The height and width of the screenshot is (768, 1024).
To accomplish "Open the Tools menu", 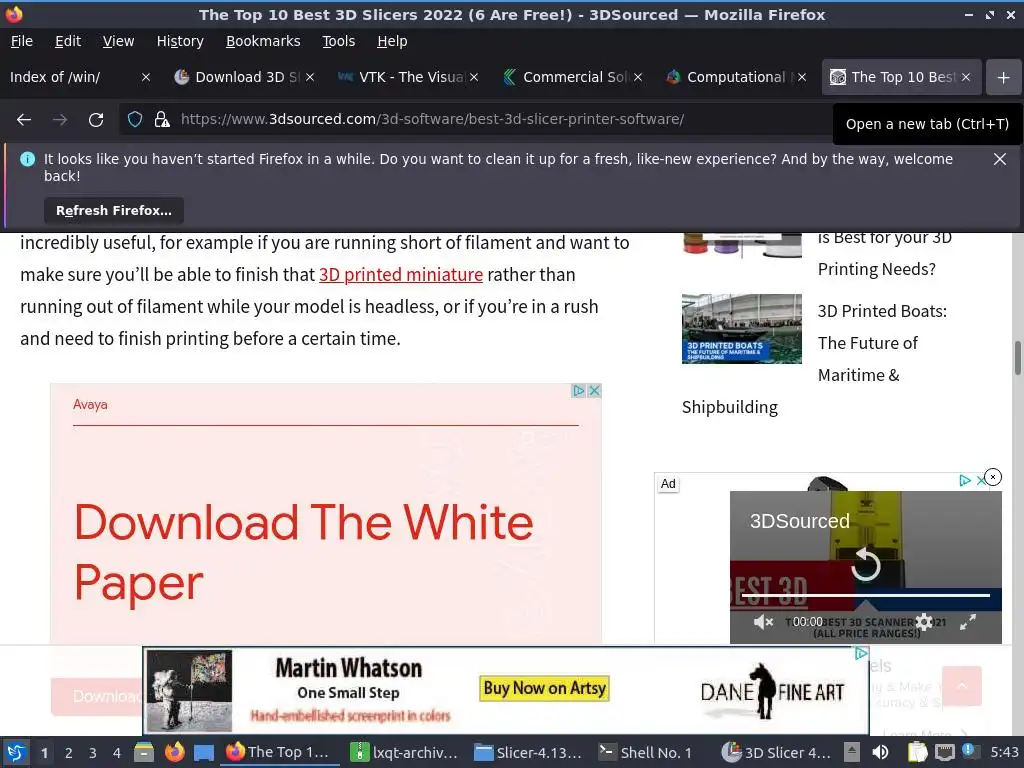I will [x=338, y=41].
